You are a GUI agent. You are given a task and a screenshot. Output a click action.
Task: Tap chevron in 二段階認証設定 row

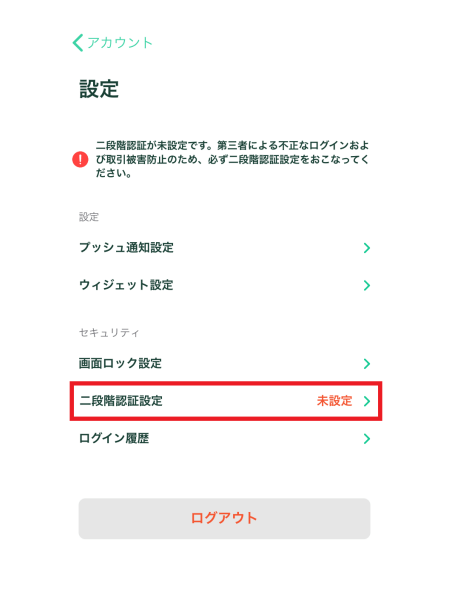367,401
